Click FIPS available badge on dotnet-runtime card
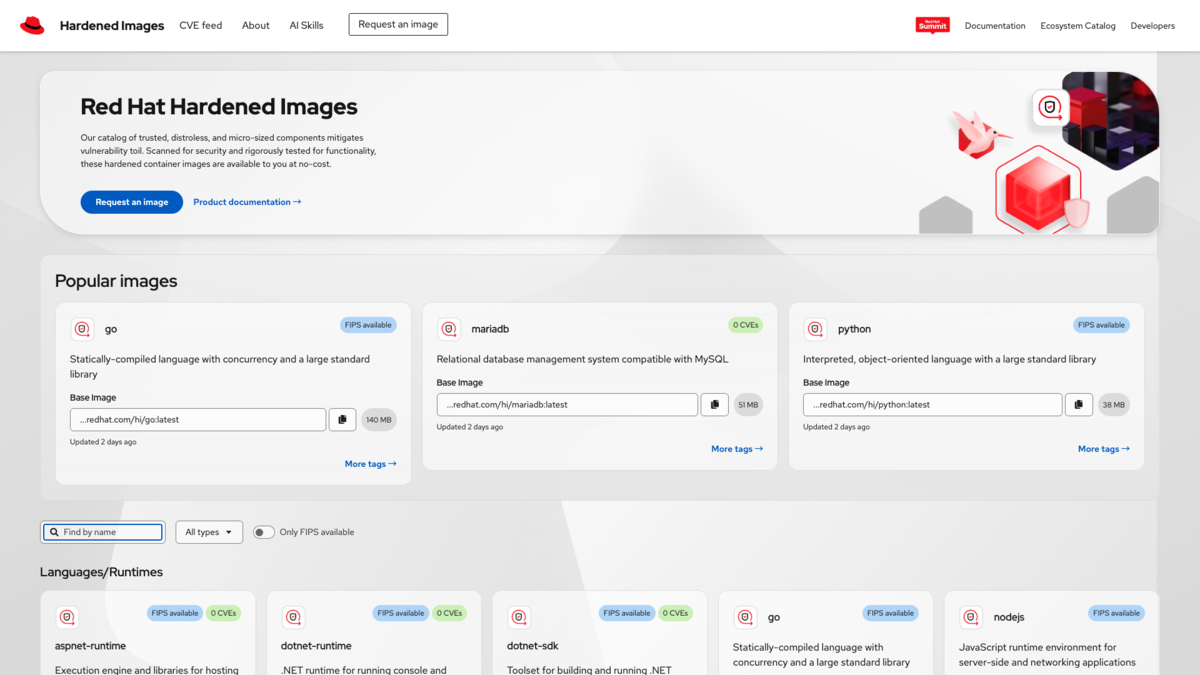This screenshot has height=675, width=1200. pyautogui.click(x=401, y=613)
